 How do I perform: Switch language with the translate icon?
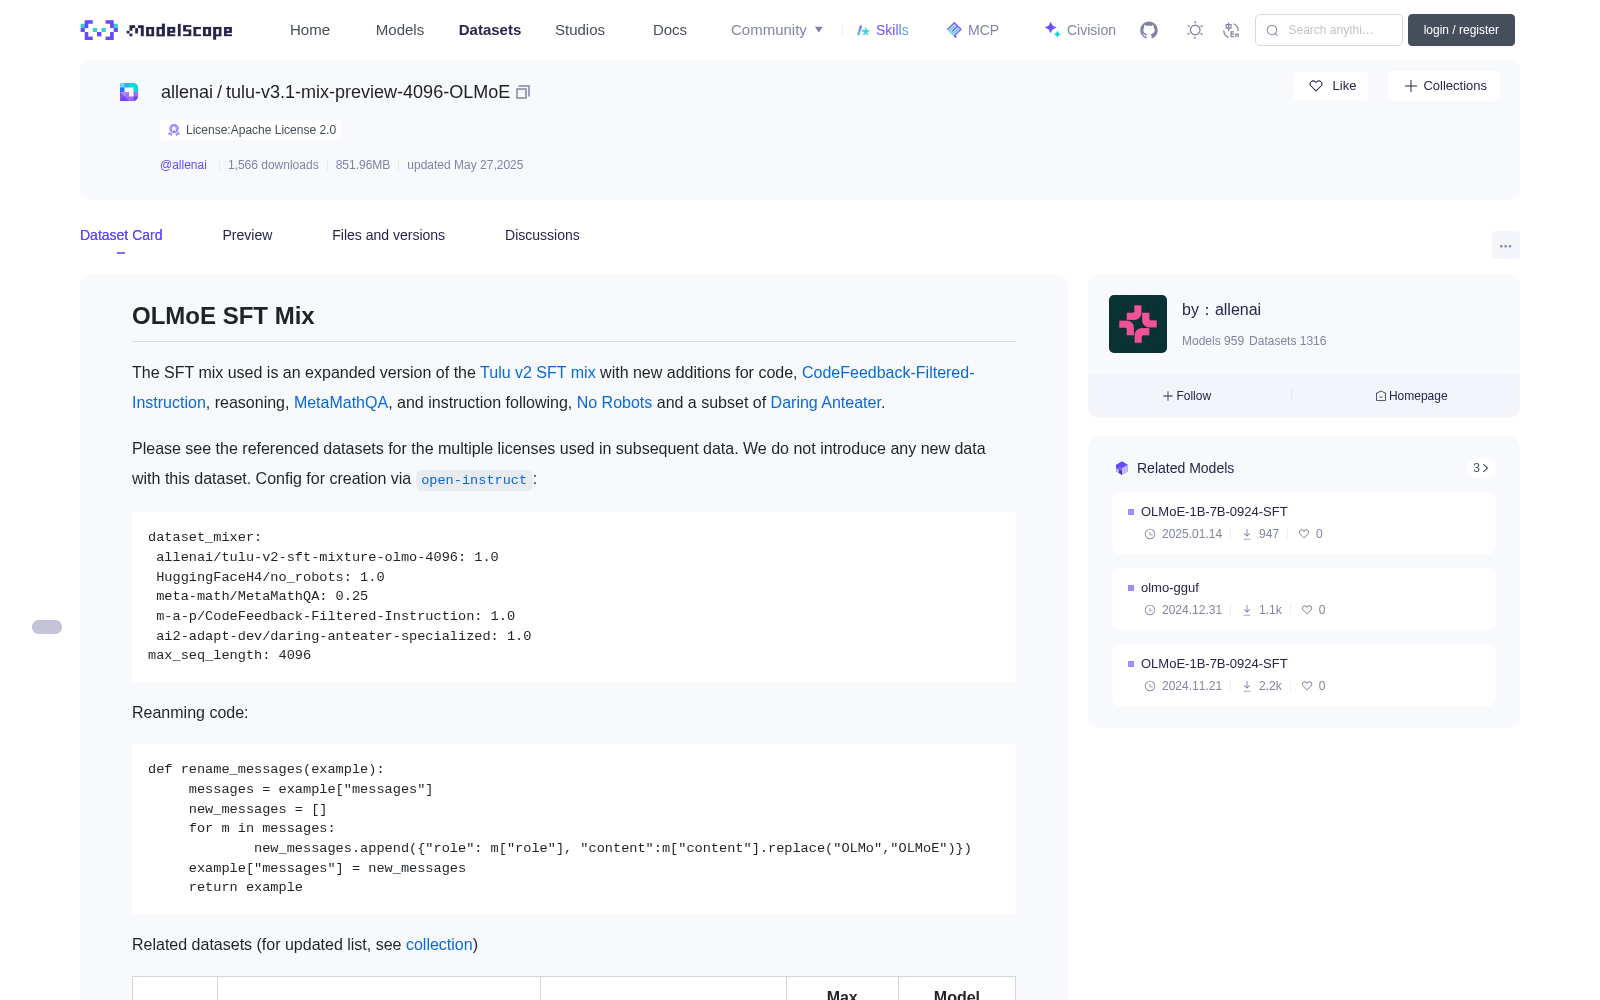pyautogui.click(x=1231, y=30)
